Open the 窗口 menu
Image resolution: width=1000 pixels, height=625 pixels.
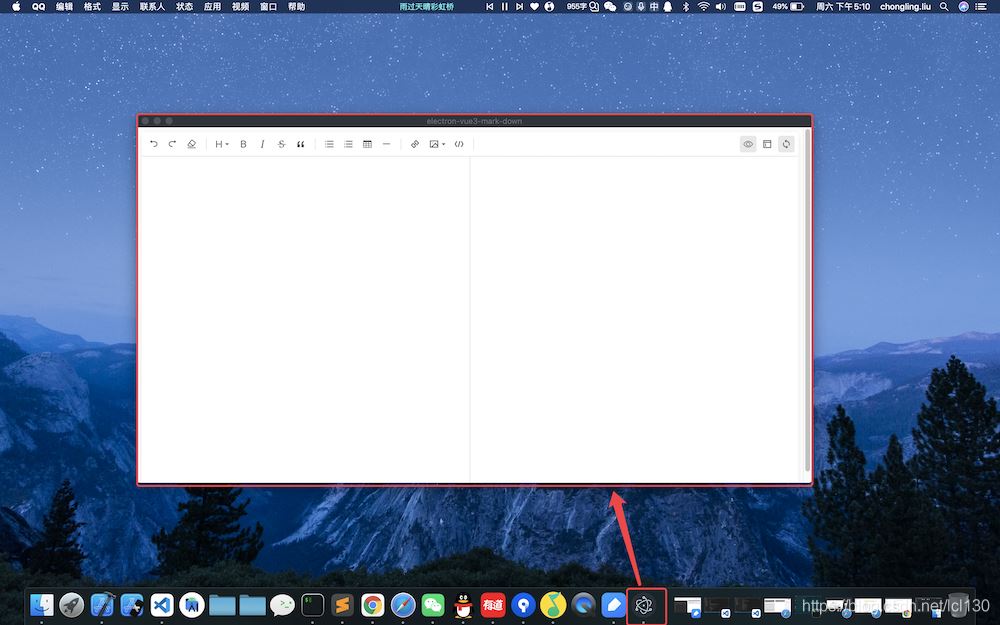coord(268,6)
